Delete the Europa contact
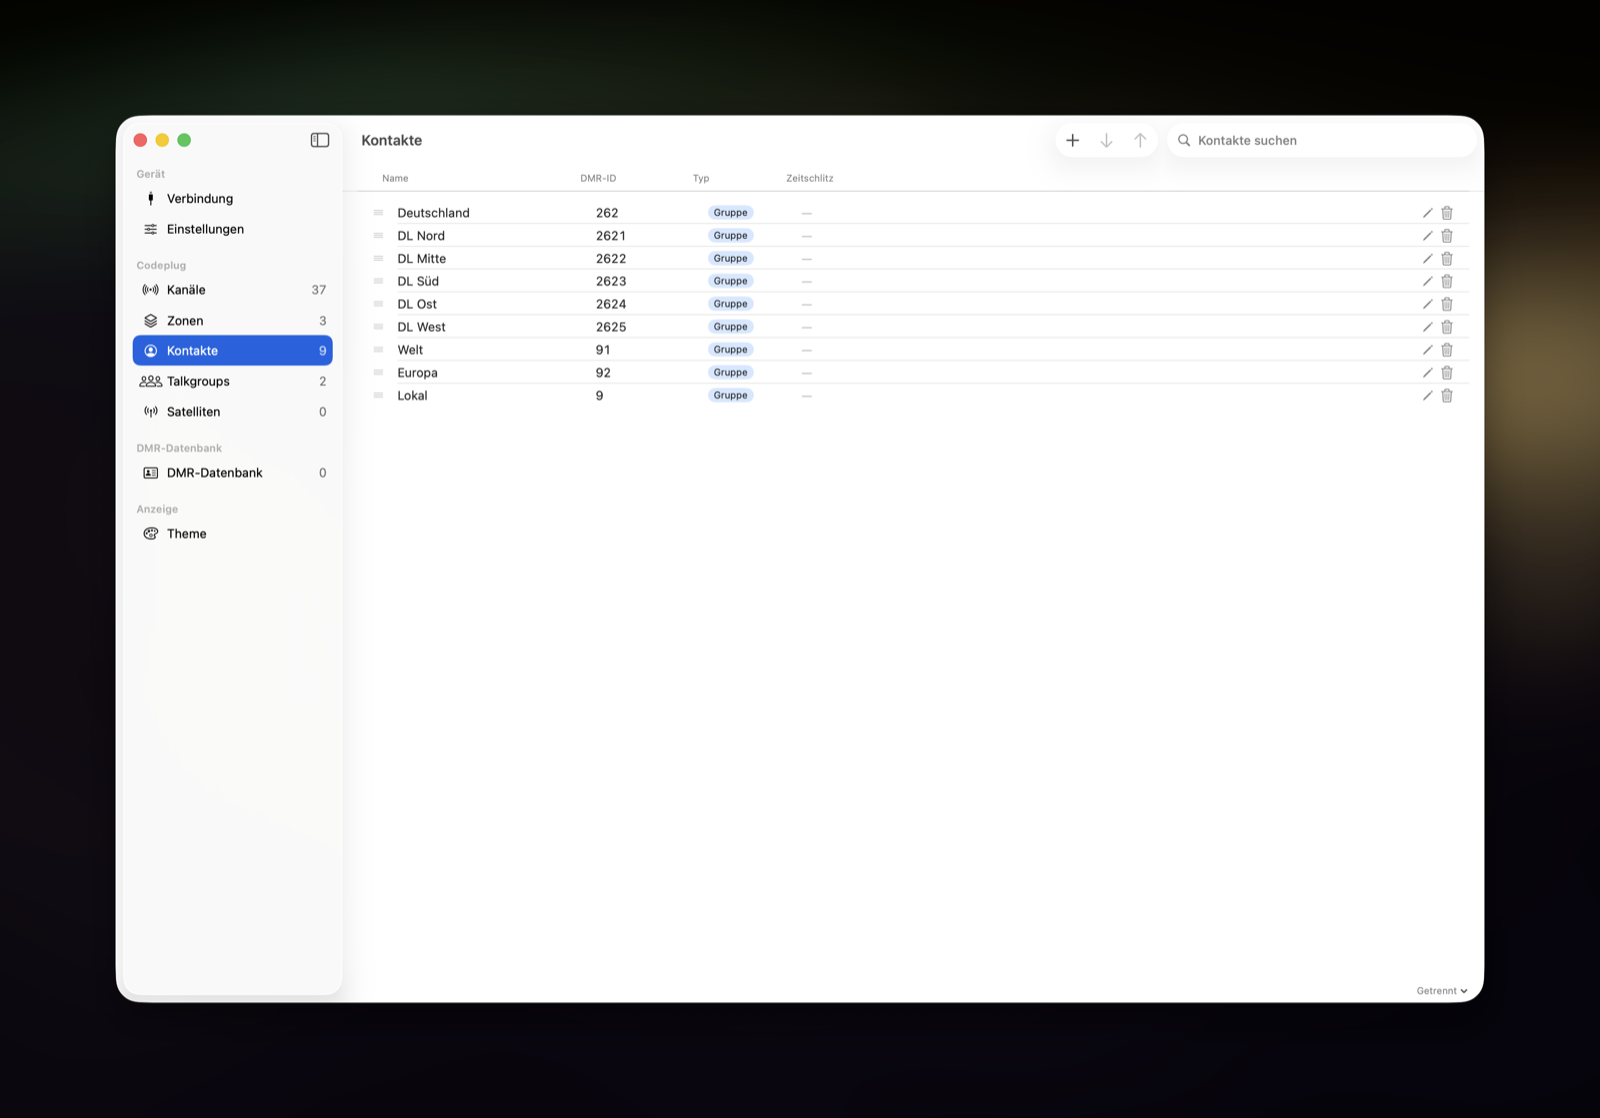Viewport: 1600px width, 1118px height. (x=1447, y=373)
